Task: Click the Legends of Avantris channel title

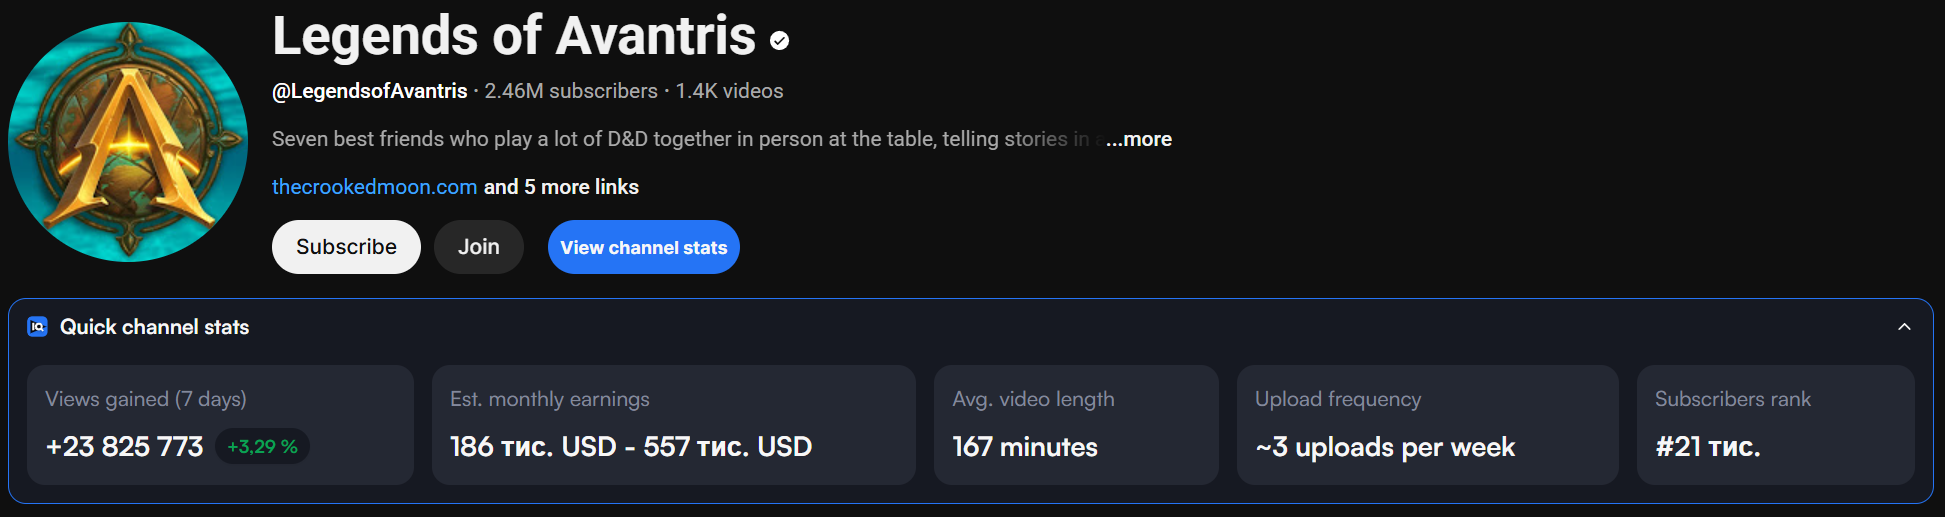Action: pyautogui.click(x=514, y=37)
